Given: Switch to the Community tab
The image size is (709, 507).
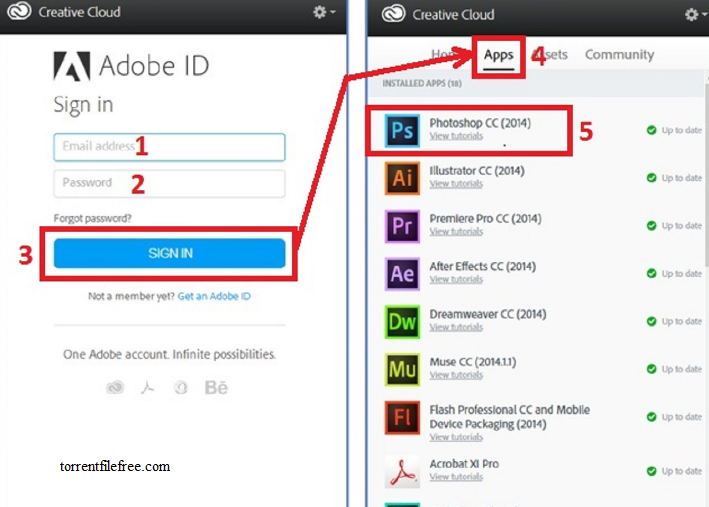Looking at the screenshot, I should [619, 55].
